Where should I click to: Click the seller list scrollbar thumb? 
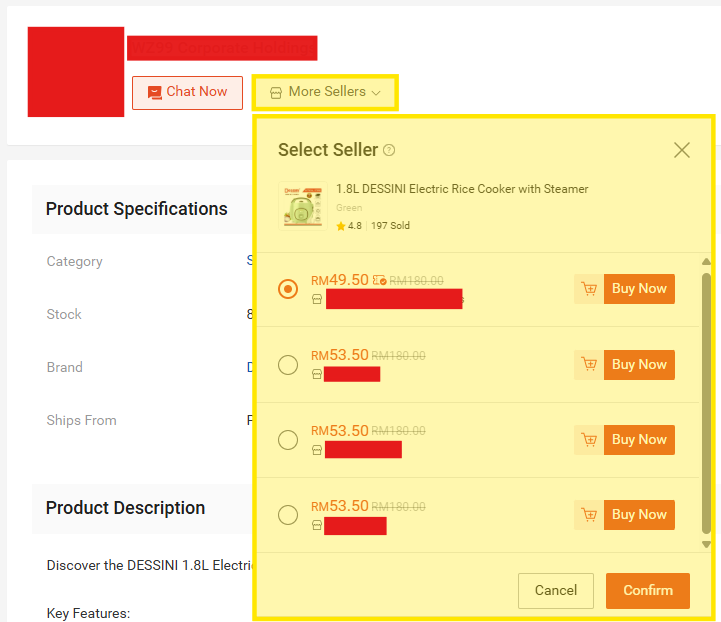pyautogui.click(x=706, y=403)
